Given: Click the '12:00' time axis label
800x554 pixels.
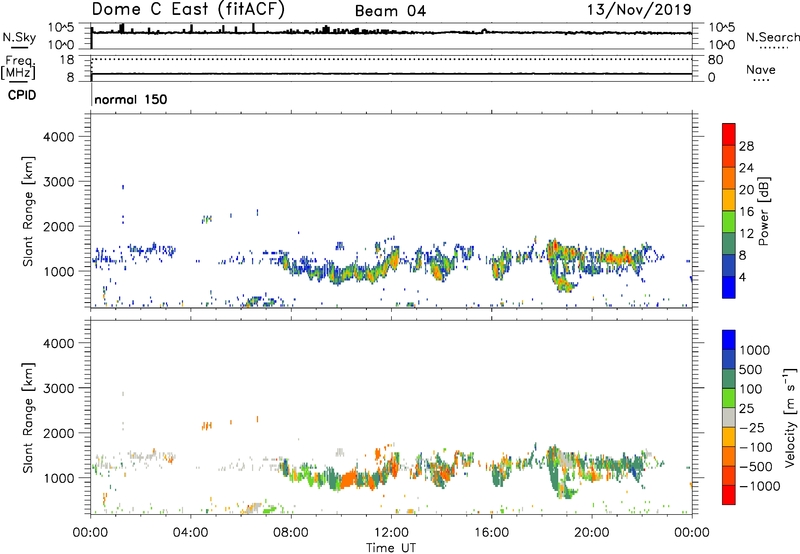Looking at the screenshot, I should (391, 533).
